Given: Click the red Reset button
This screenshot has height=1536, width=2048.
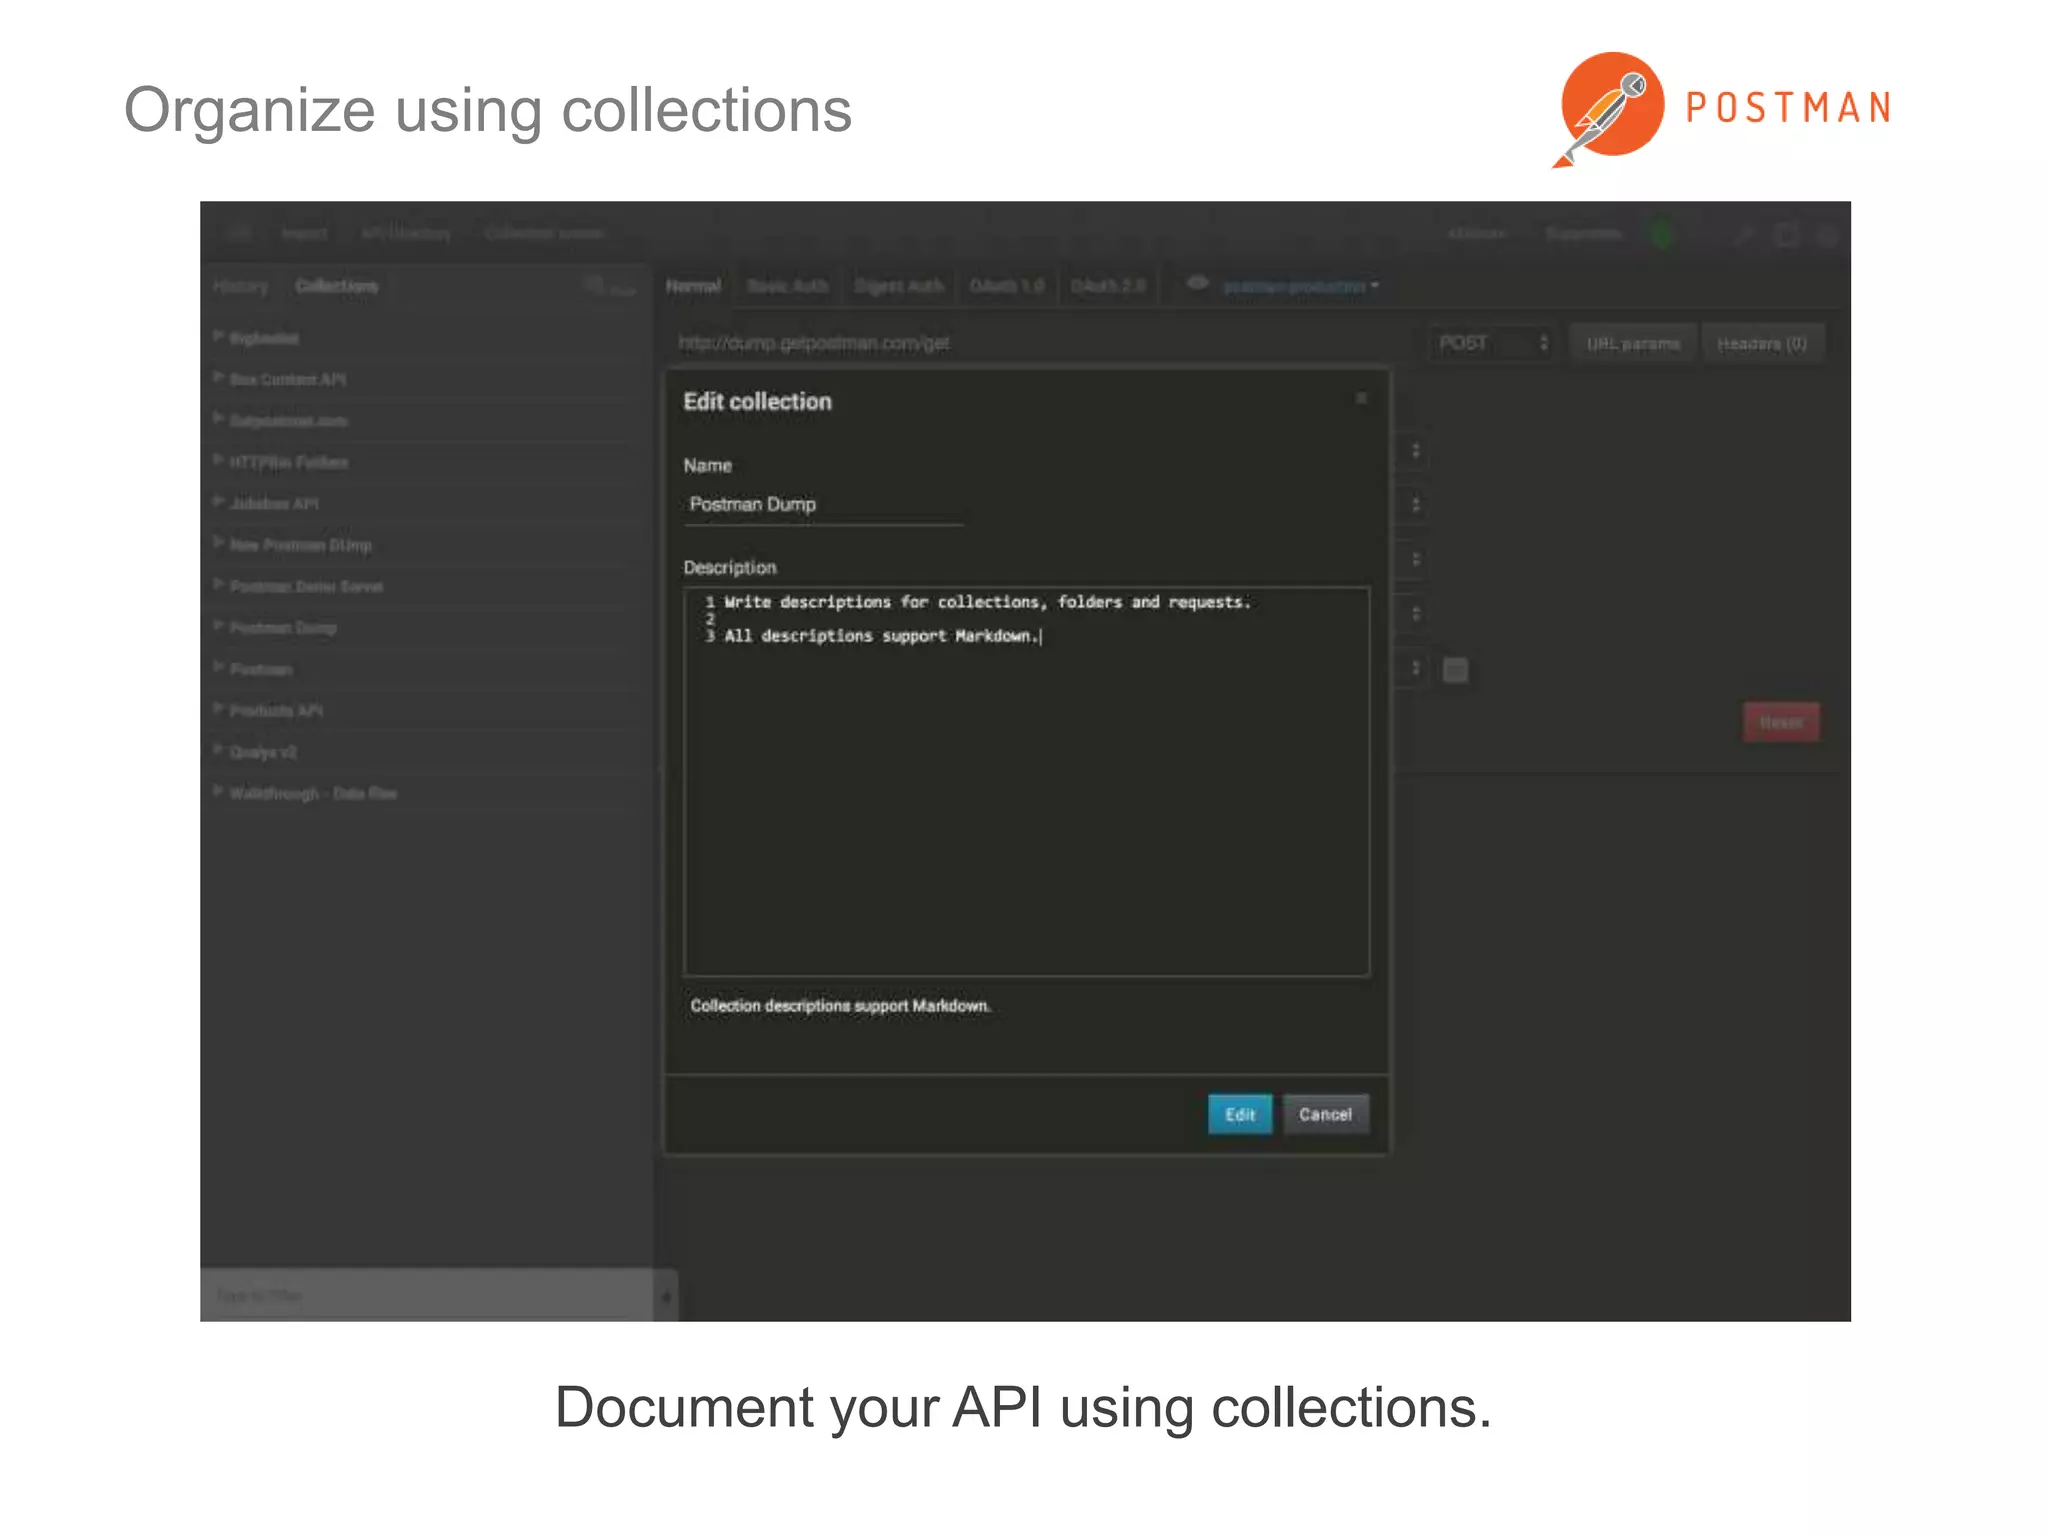Looking at the screenshot, I should click(x=1781, y=722).
